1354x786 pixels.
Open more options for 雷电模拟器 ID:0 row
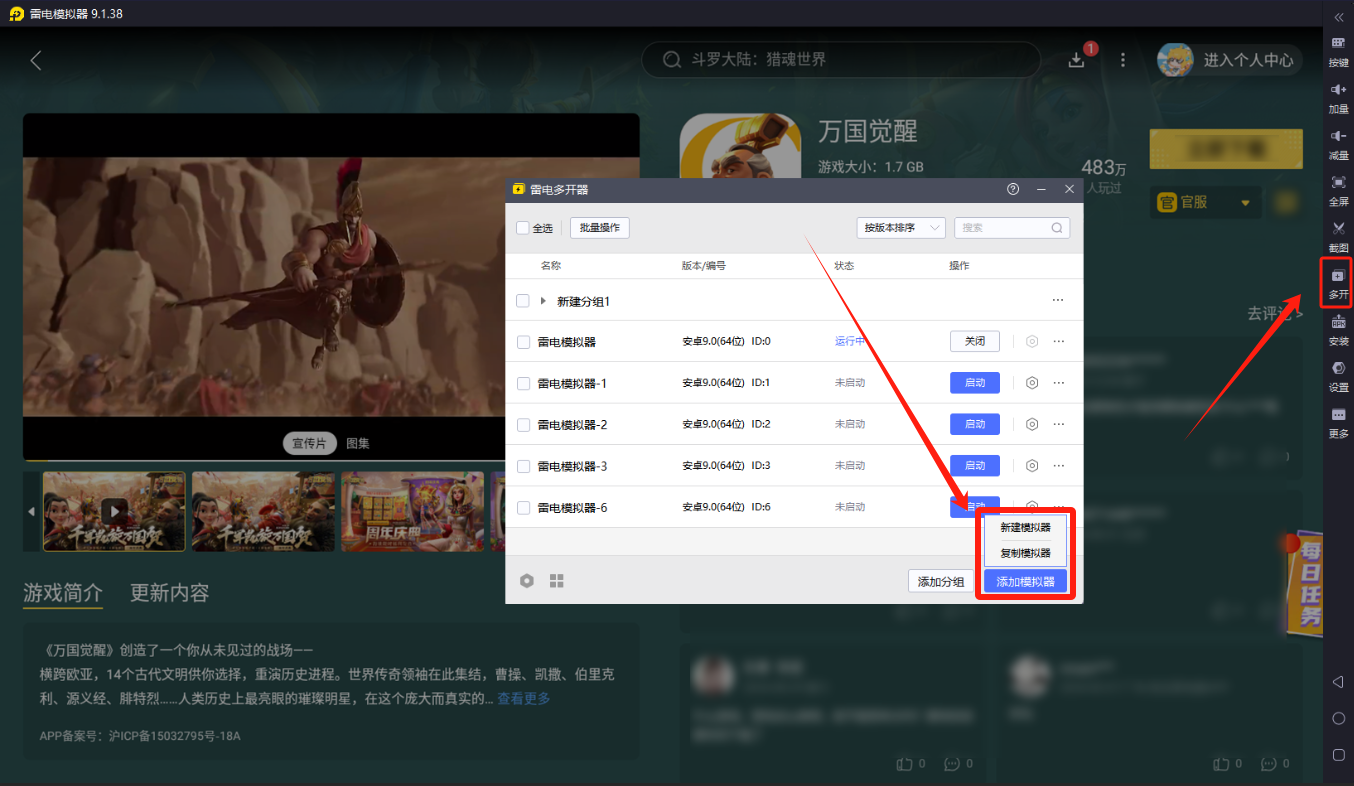tap(1059, 342)
